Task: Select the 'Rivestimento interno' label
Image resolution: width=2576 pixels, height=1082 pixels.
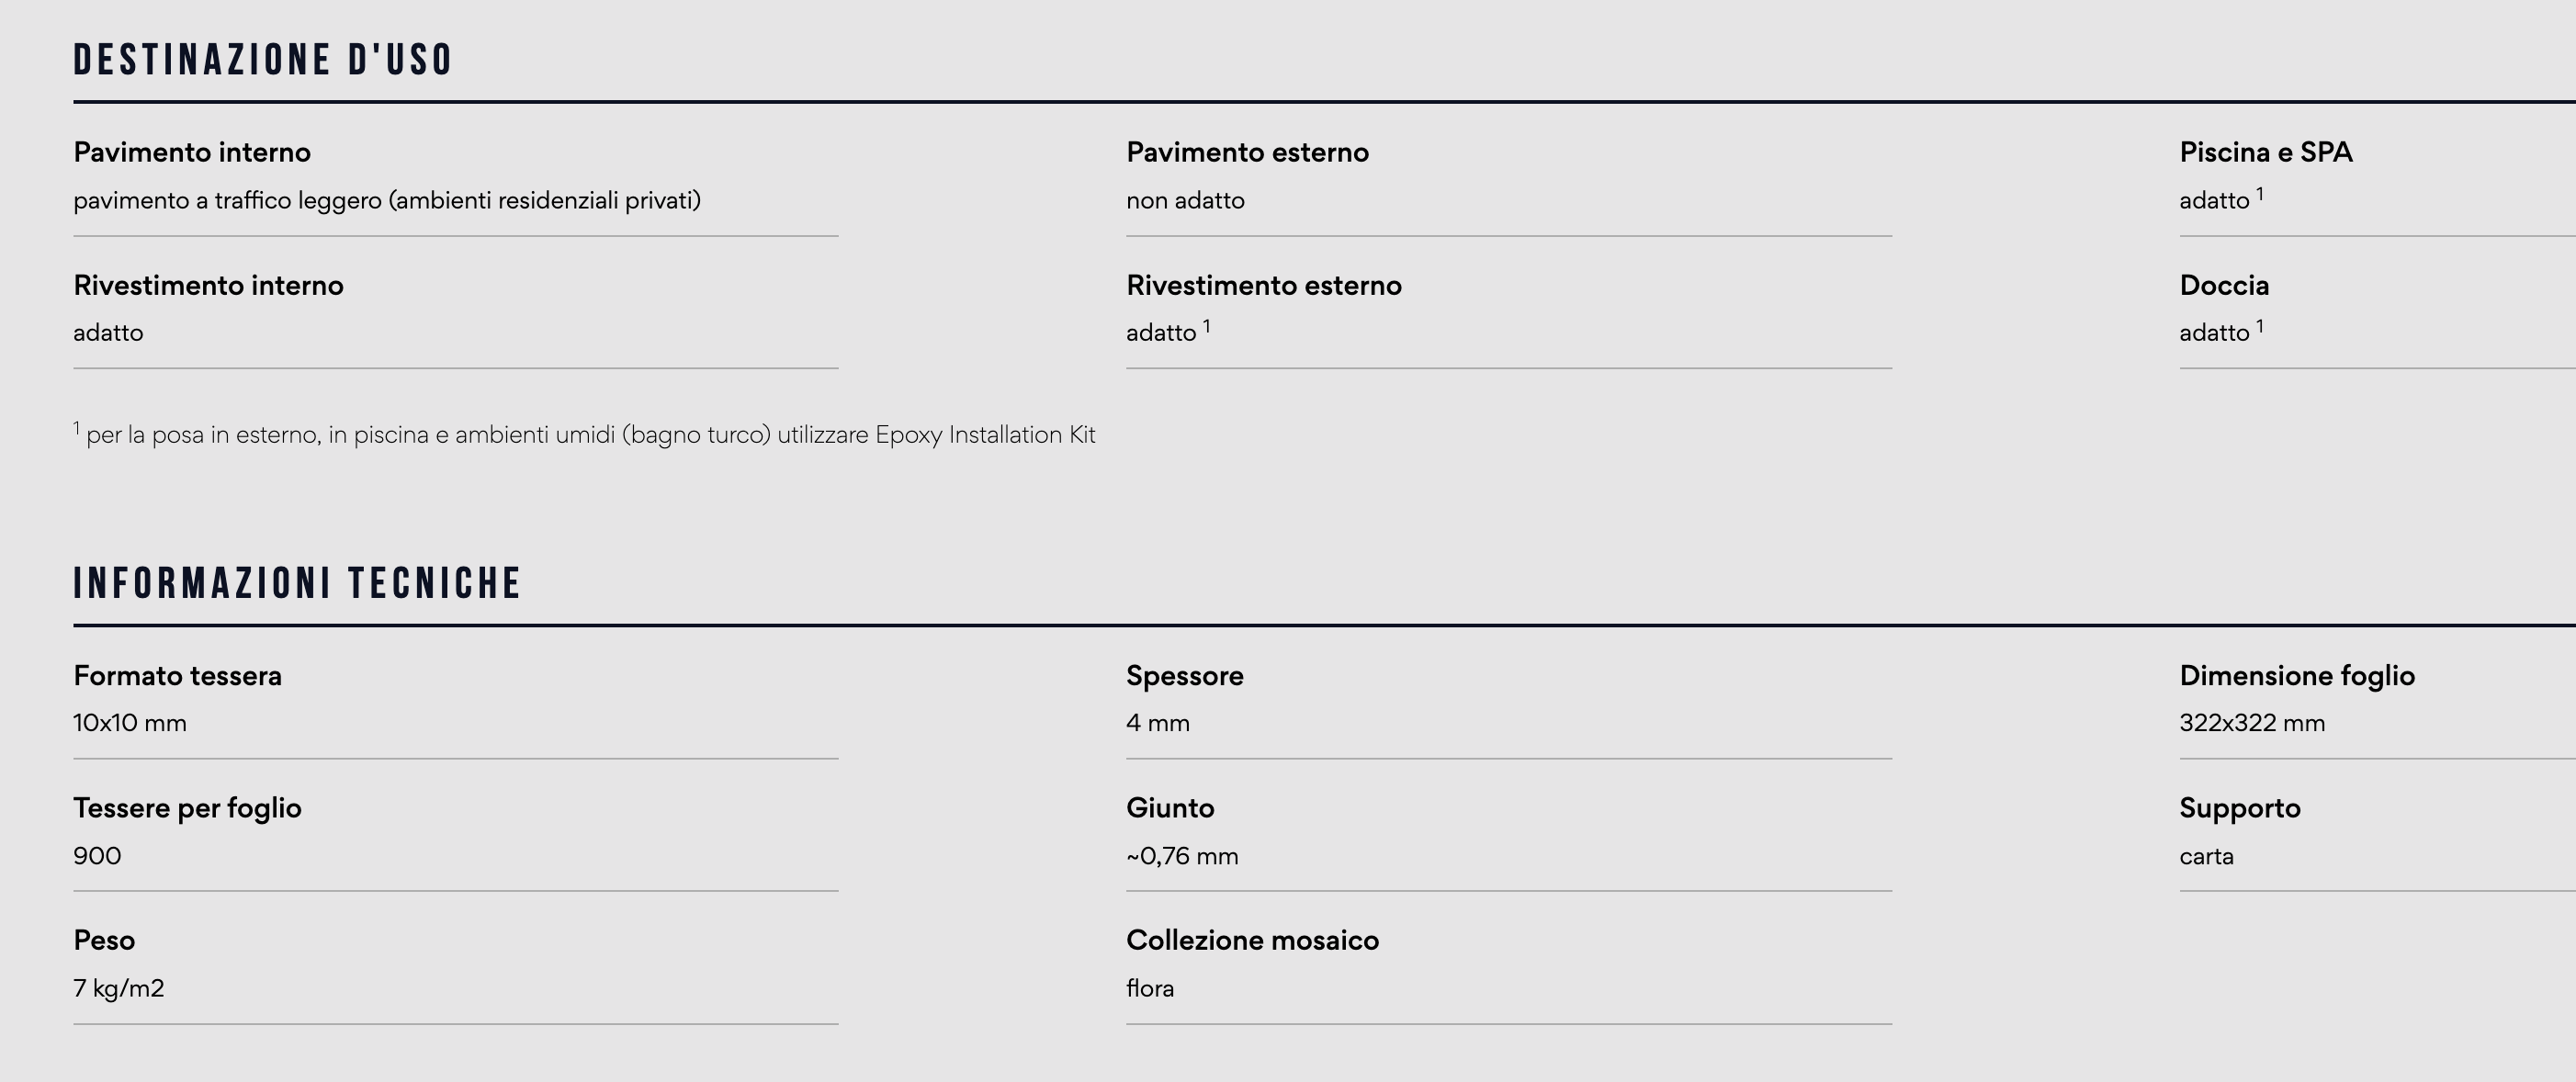Action: [x=208, y=286]
